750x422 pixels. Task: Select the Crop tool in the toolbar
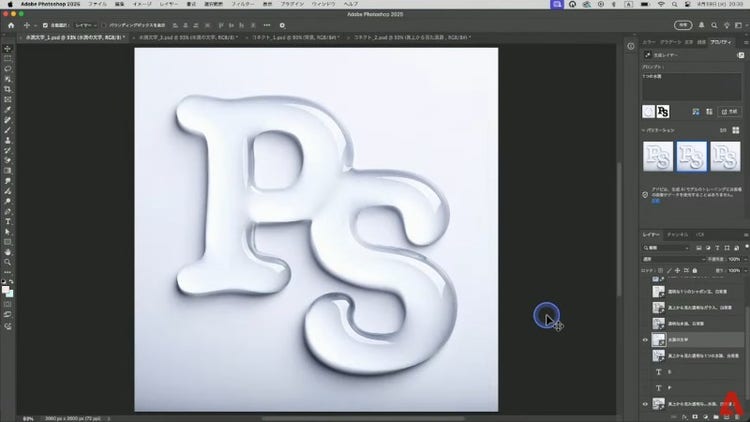7,88
